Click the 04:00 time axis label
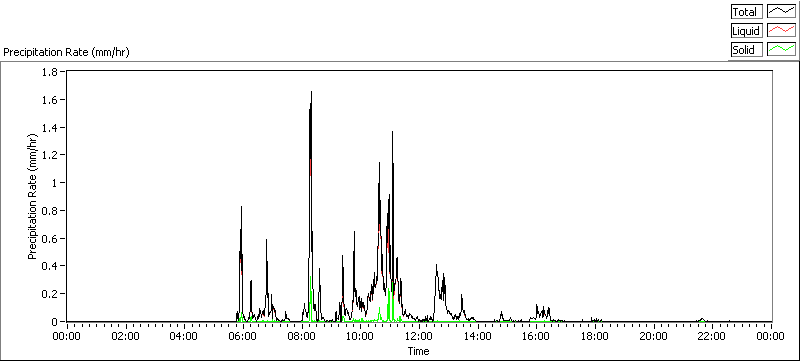800x361 pixels. click(184, 336)
